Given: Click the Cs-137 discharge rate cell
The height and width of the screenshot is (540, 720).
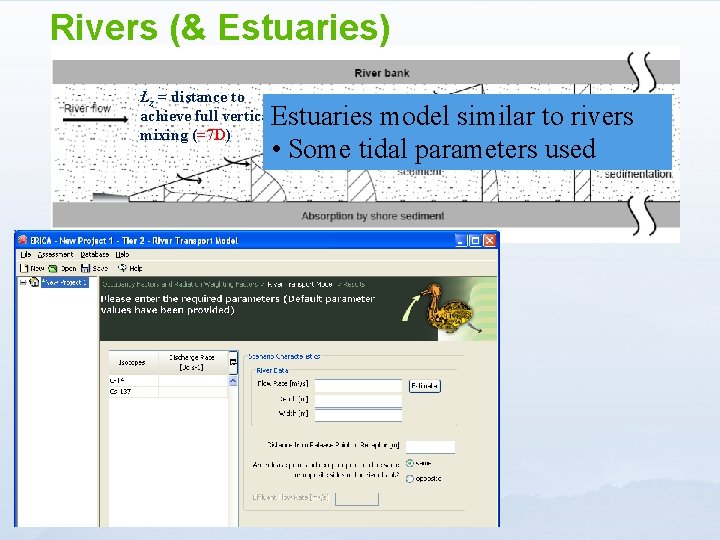Looking at the screenshot, I should click(x=193, y=392).
